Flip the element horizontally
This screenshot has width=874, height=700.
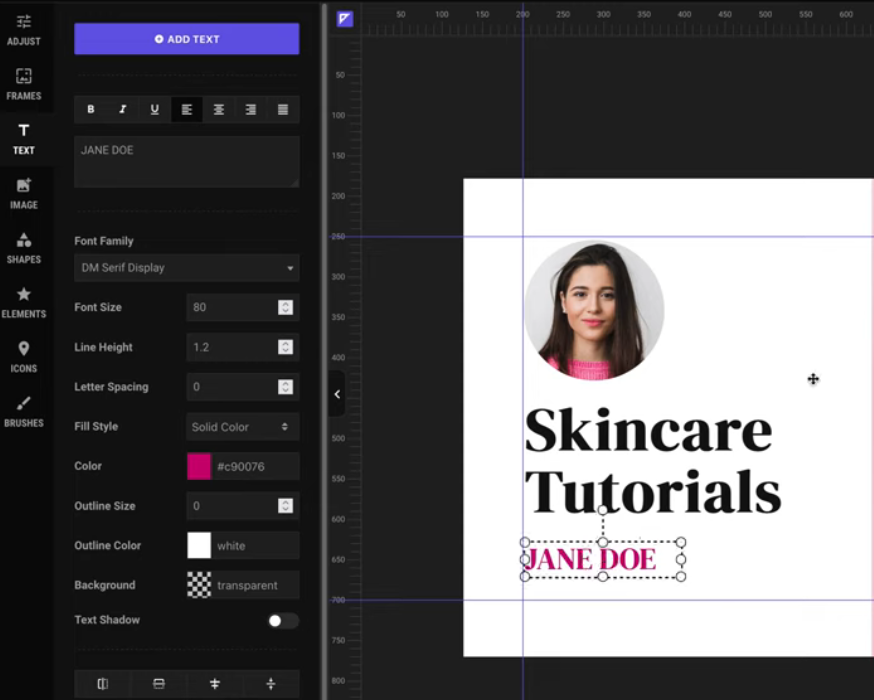point(102,684)
